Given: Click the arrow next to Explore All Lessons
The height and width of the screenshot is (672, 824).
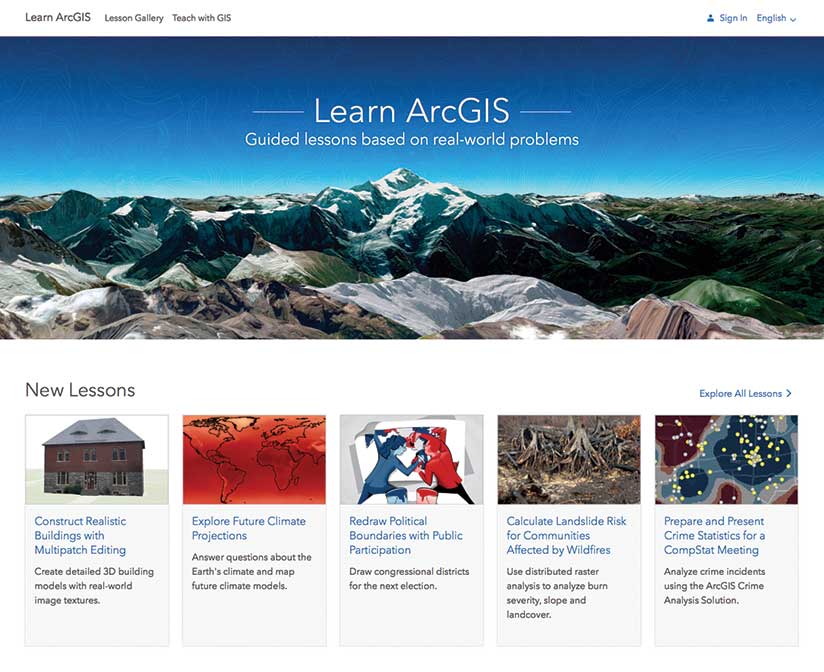Looking at the screenshot, I should [788, 394].
